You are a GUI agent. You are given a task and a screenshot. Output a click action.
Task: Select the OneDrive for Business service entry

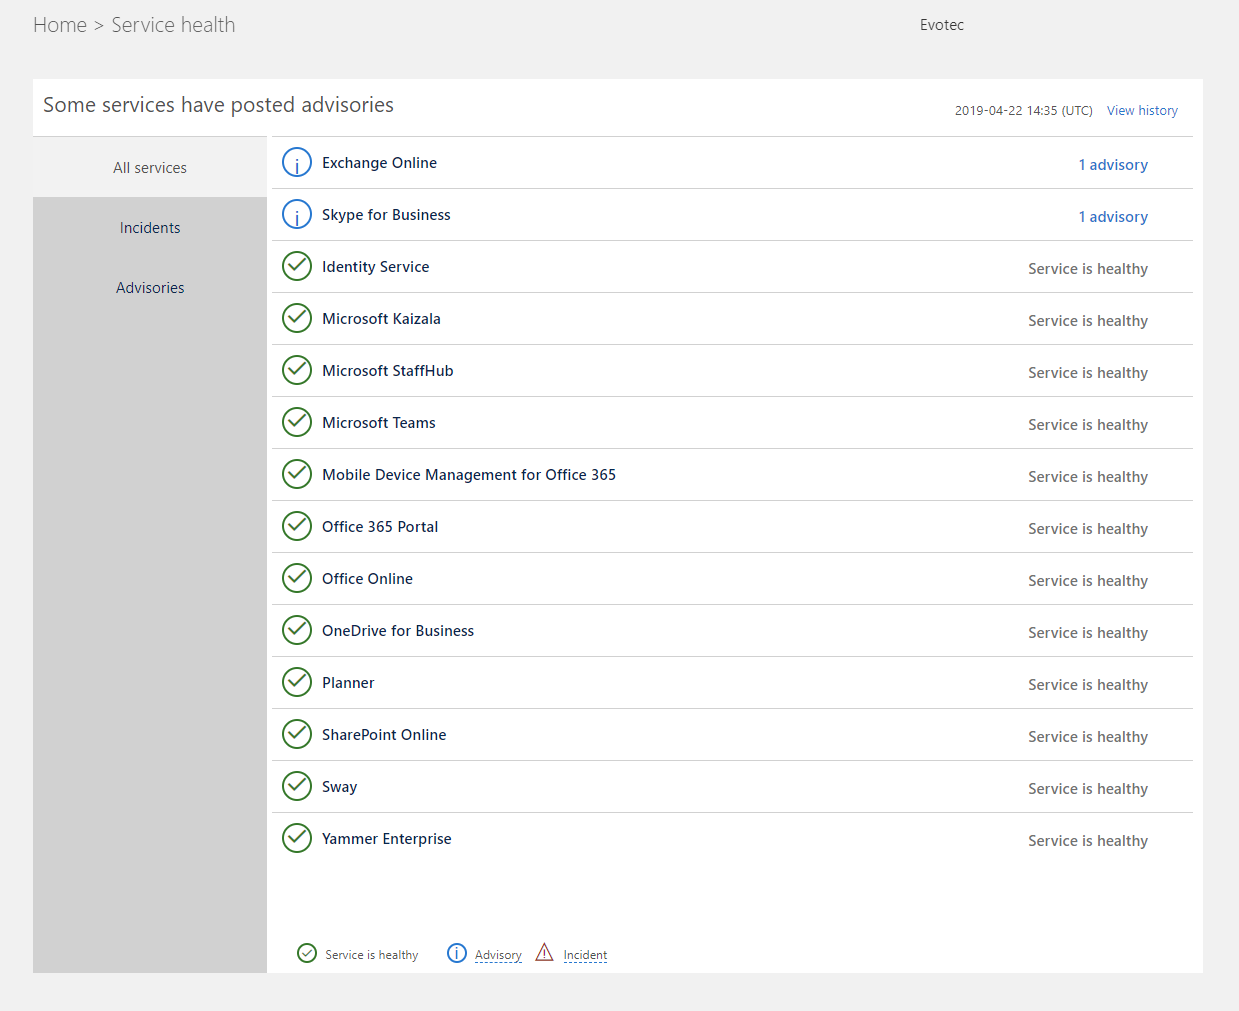click(x=397, y=630)
